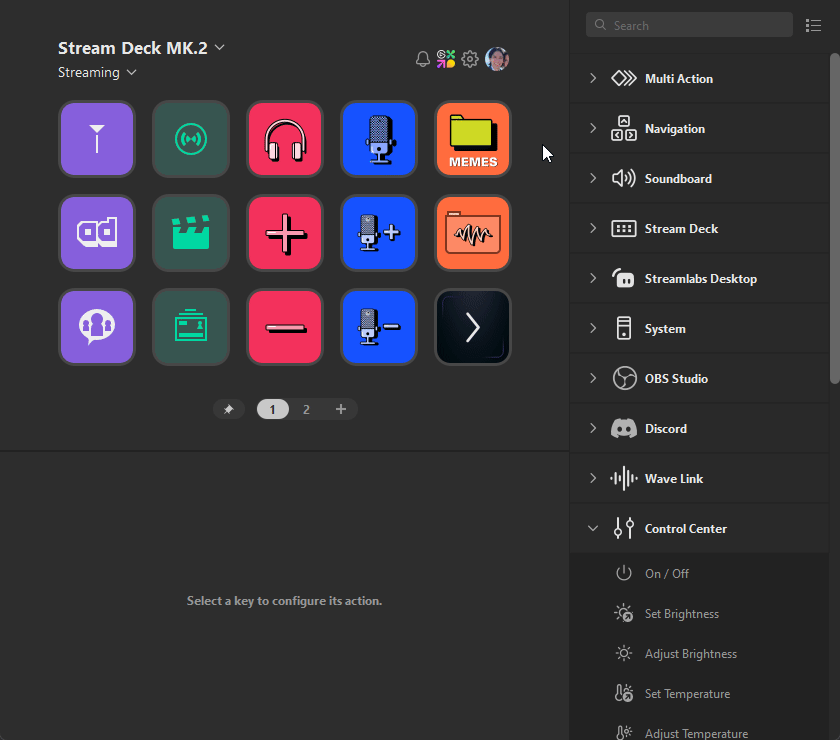Viewport: 840px width, 740px height.
Task: Open the user profile avatar
Action: pos(497,59)
